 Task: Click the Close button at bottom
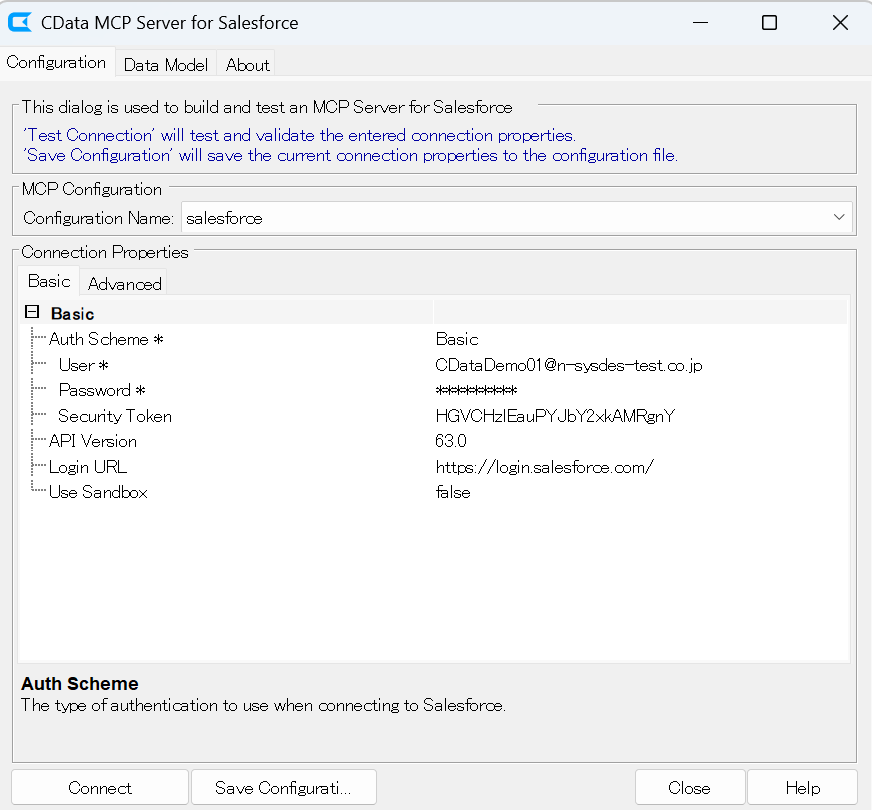pyautogui.click(x=690, y=787)
